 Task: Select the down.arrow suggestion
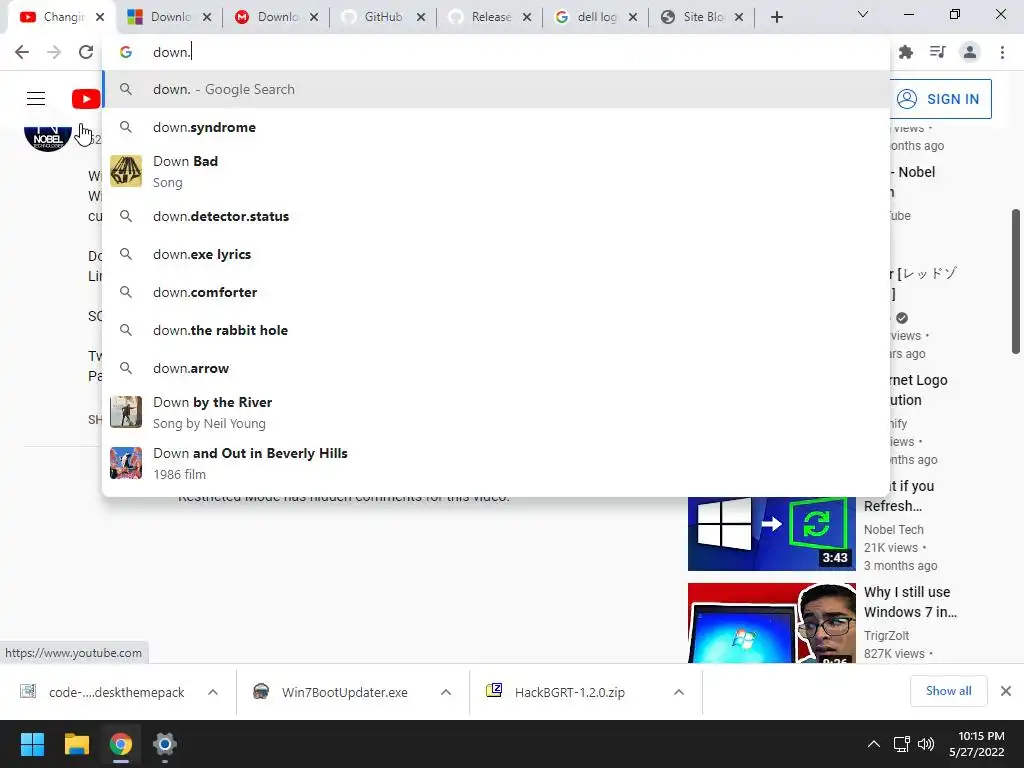click(x=496, y=368)
